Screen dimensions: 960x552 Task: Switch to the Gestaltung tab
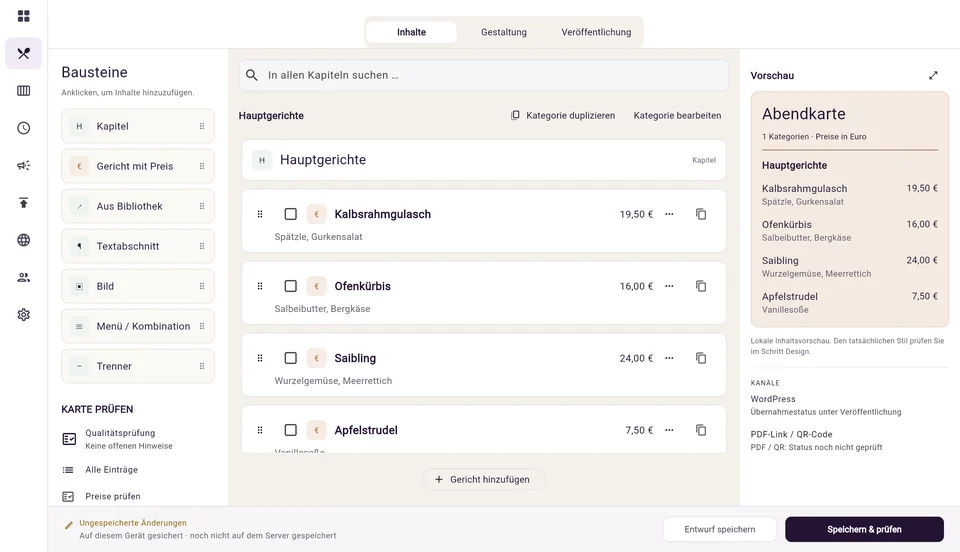point(504,32)
